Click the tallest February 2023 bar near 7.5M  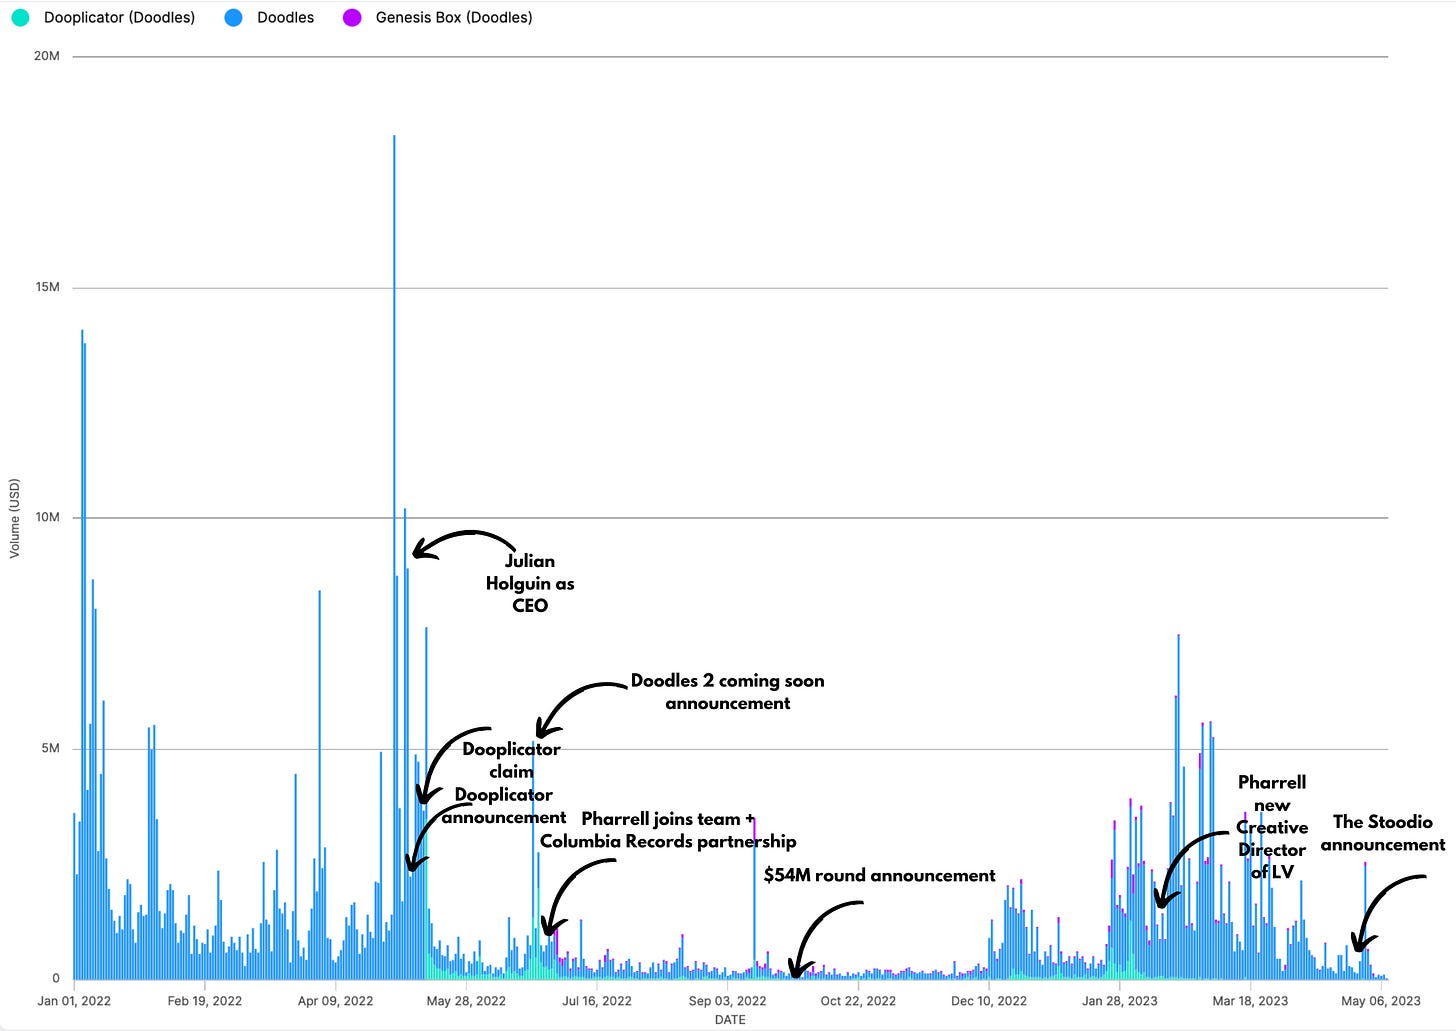point(1179,806)
